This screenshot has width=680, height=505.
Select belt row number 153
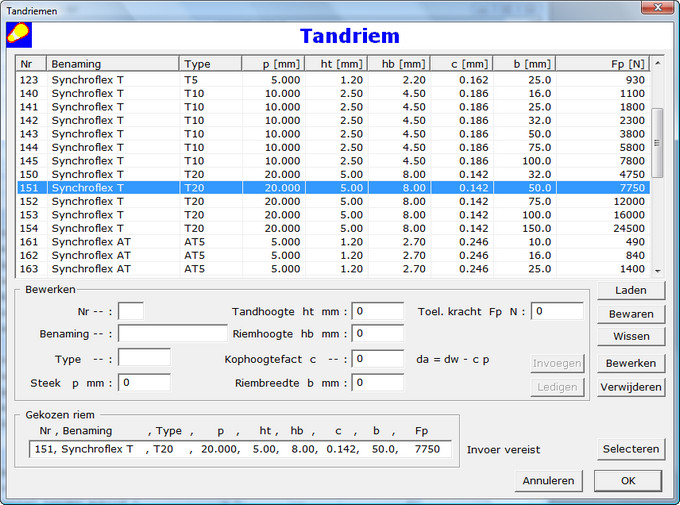point(333,215)
